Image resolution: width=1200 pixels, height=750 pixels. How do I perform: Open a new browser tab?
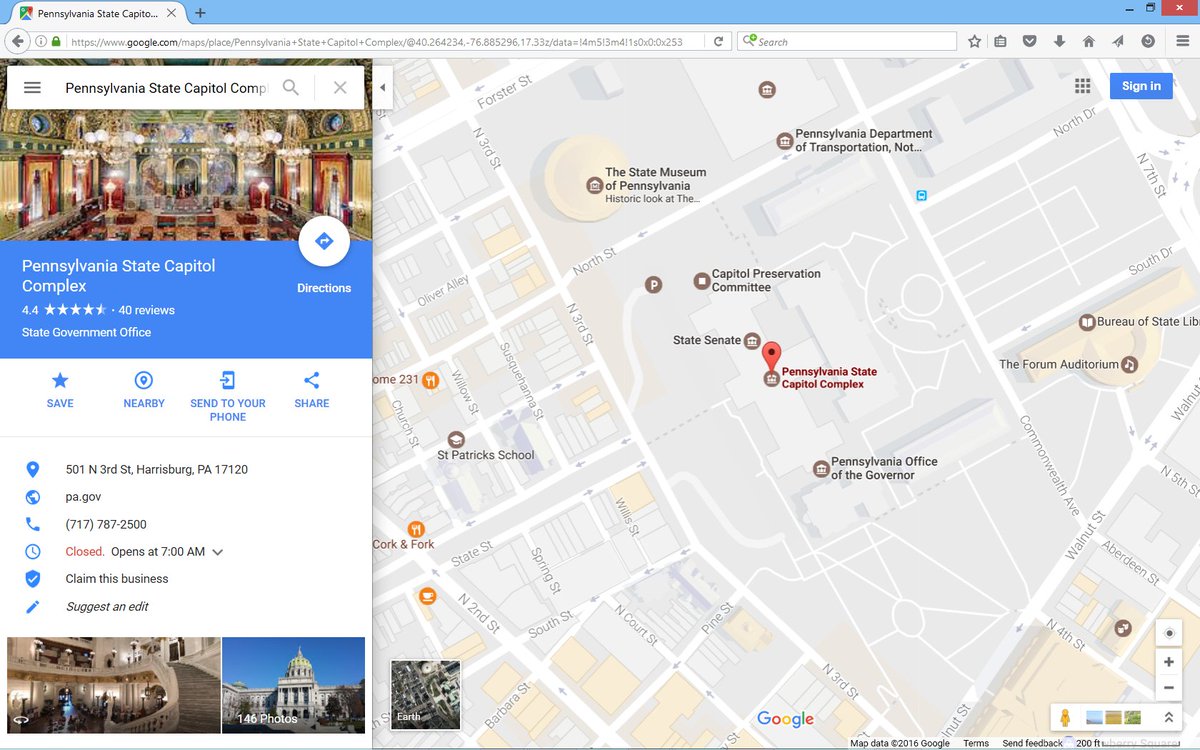pos(200,13)
